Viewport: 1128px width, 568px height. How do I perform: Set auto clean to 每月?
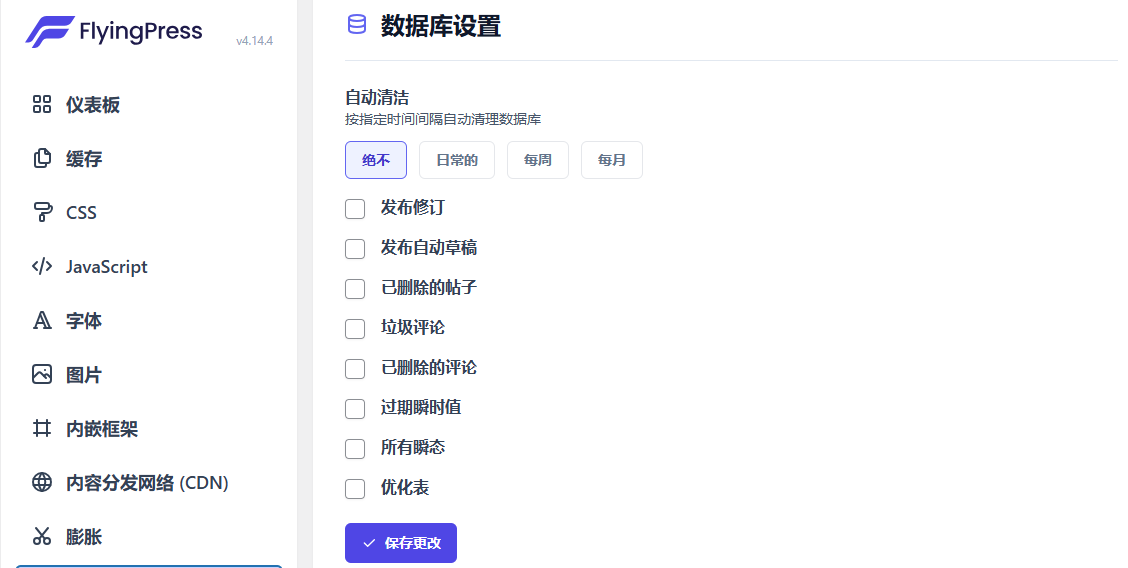point(612,160)
